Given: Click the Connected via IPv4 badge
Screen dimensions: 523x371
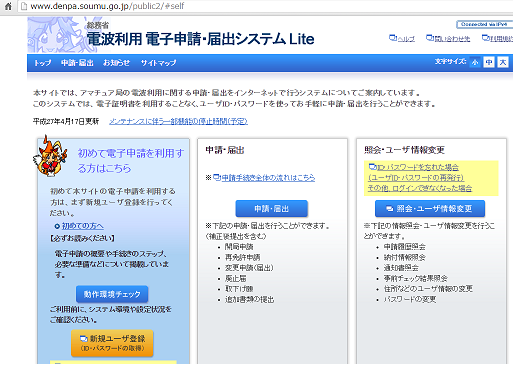Looking at the screenshot, I should 484,24.
